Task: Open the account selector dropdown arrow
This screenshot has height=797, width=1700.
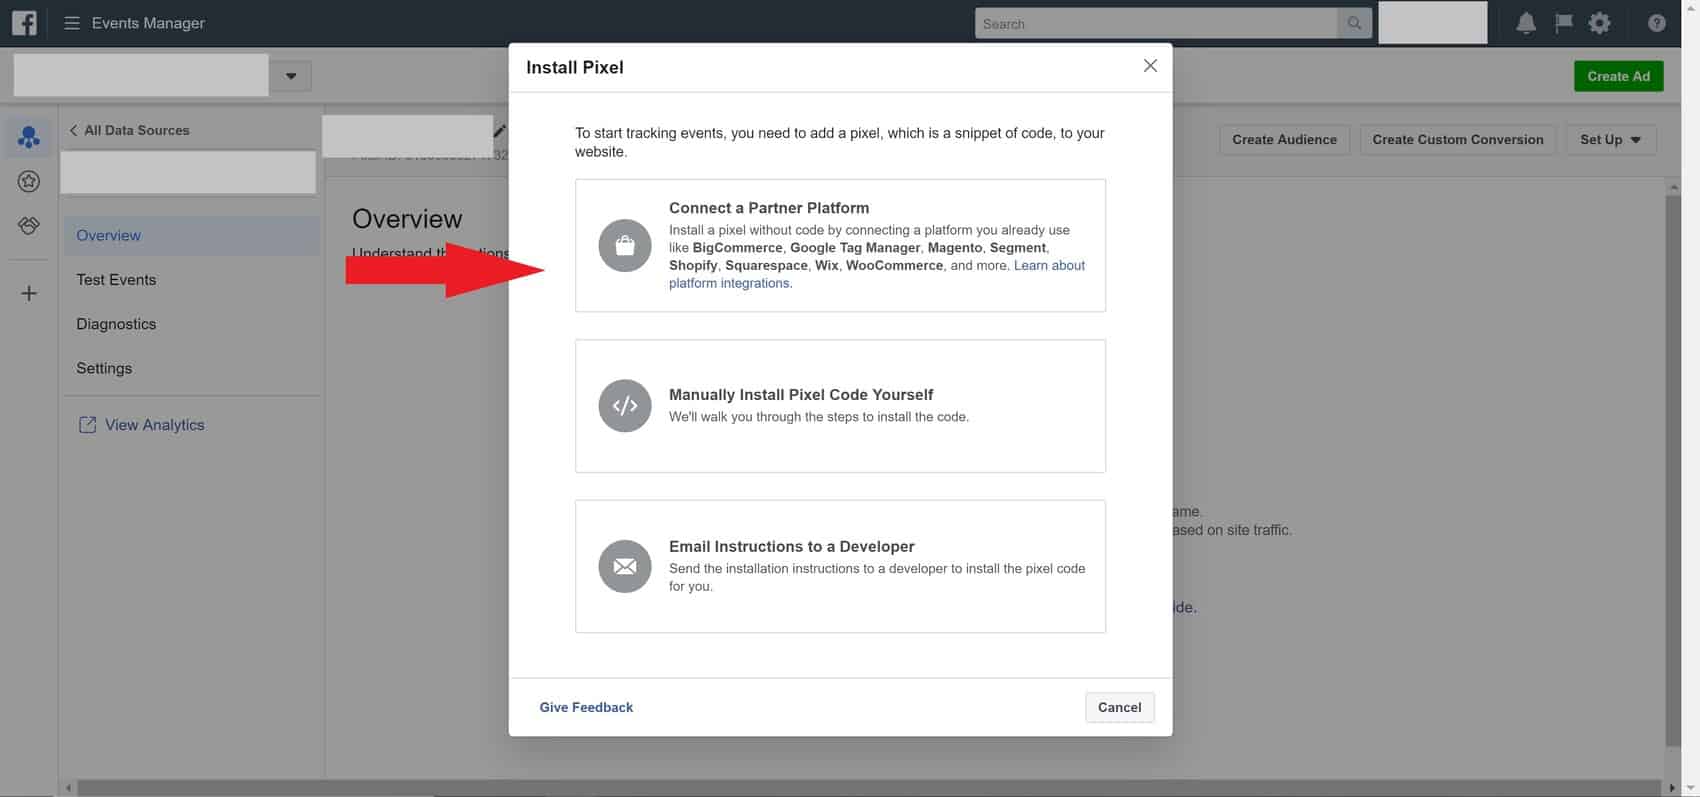Action: [291, 76]
